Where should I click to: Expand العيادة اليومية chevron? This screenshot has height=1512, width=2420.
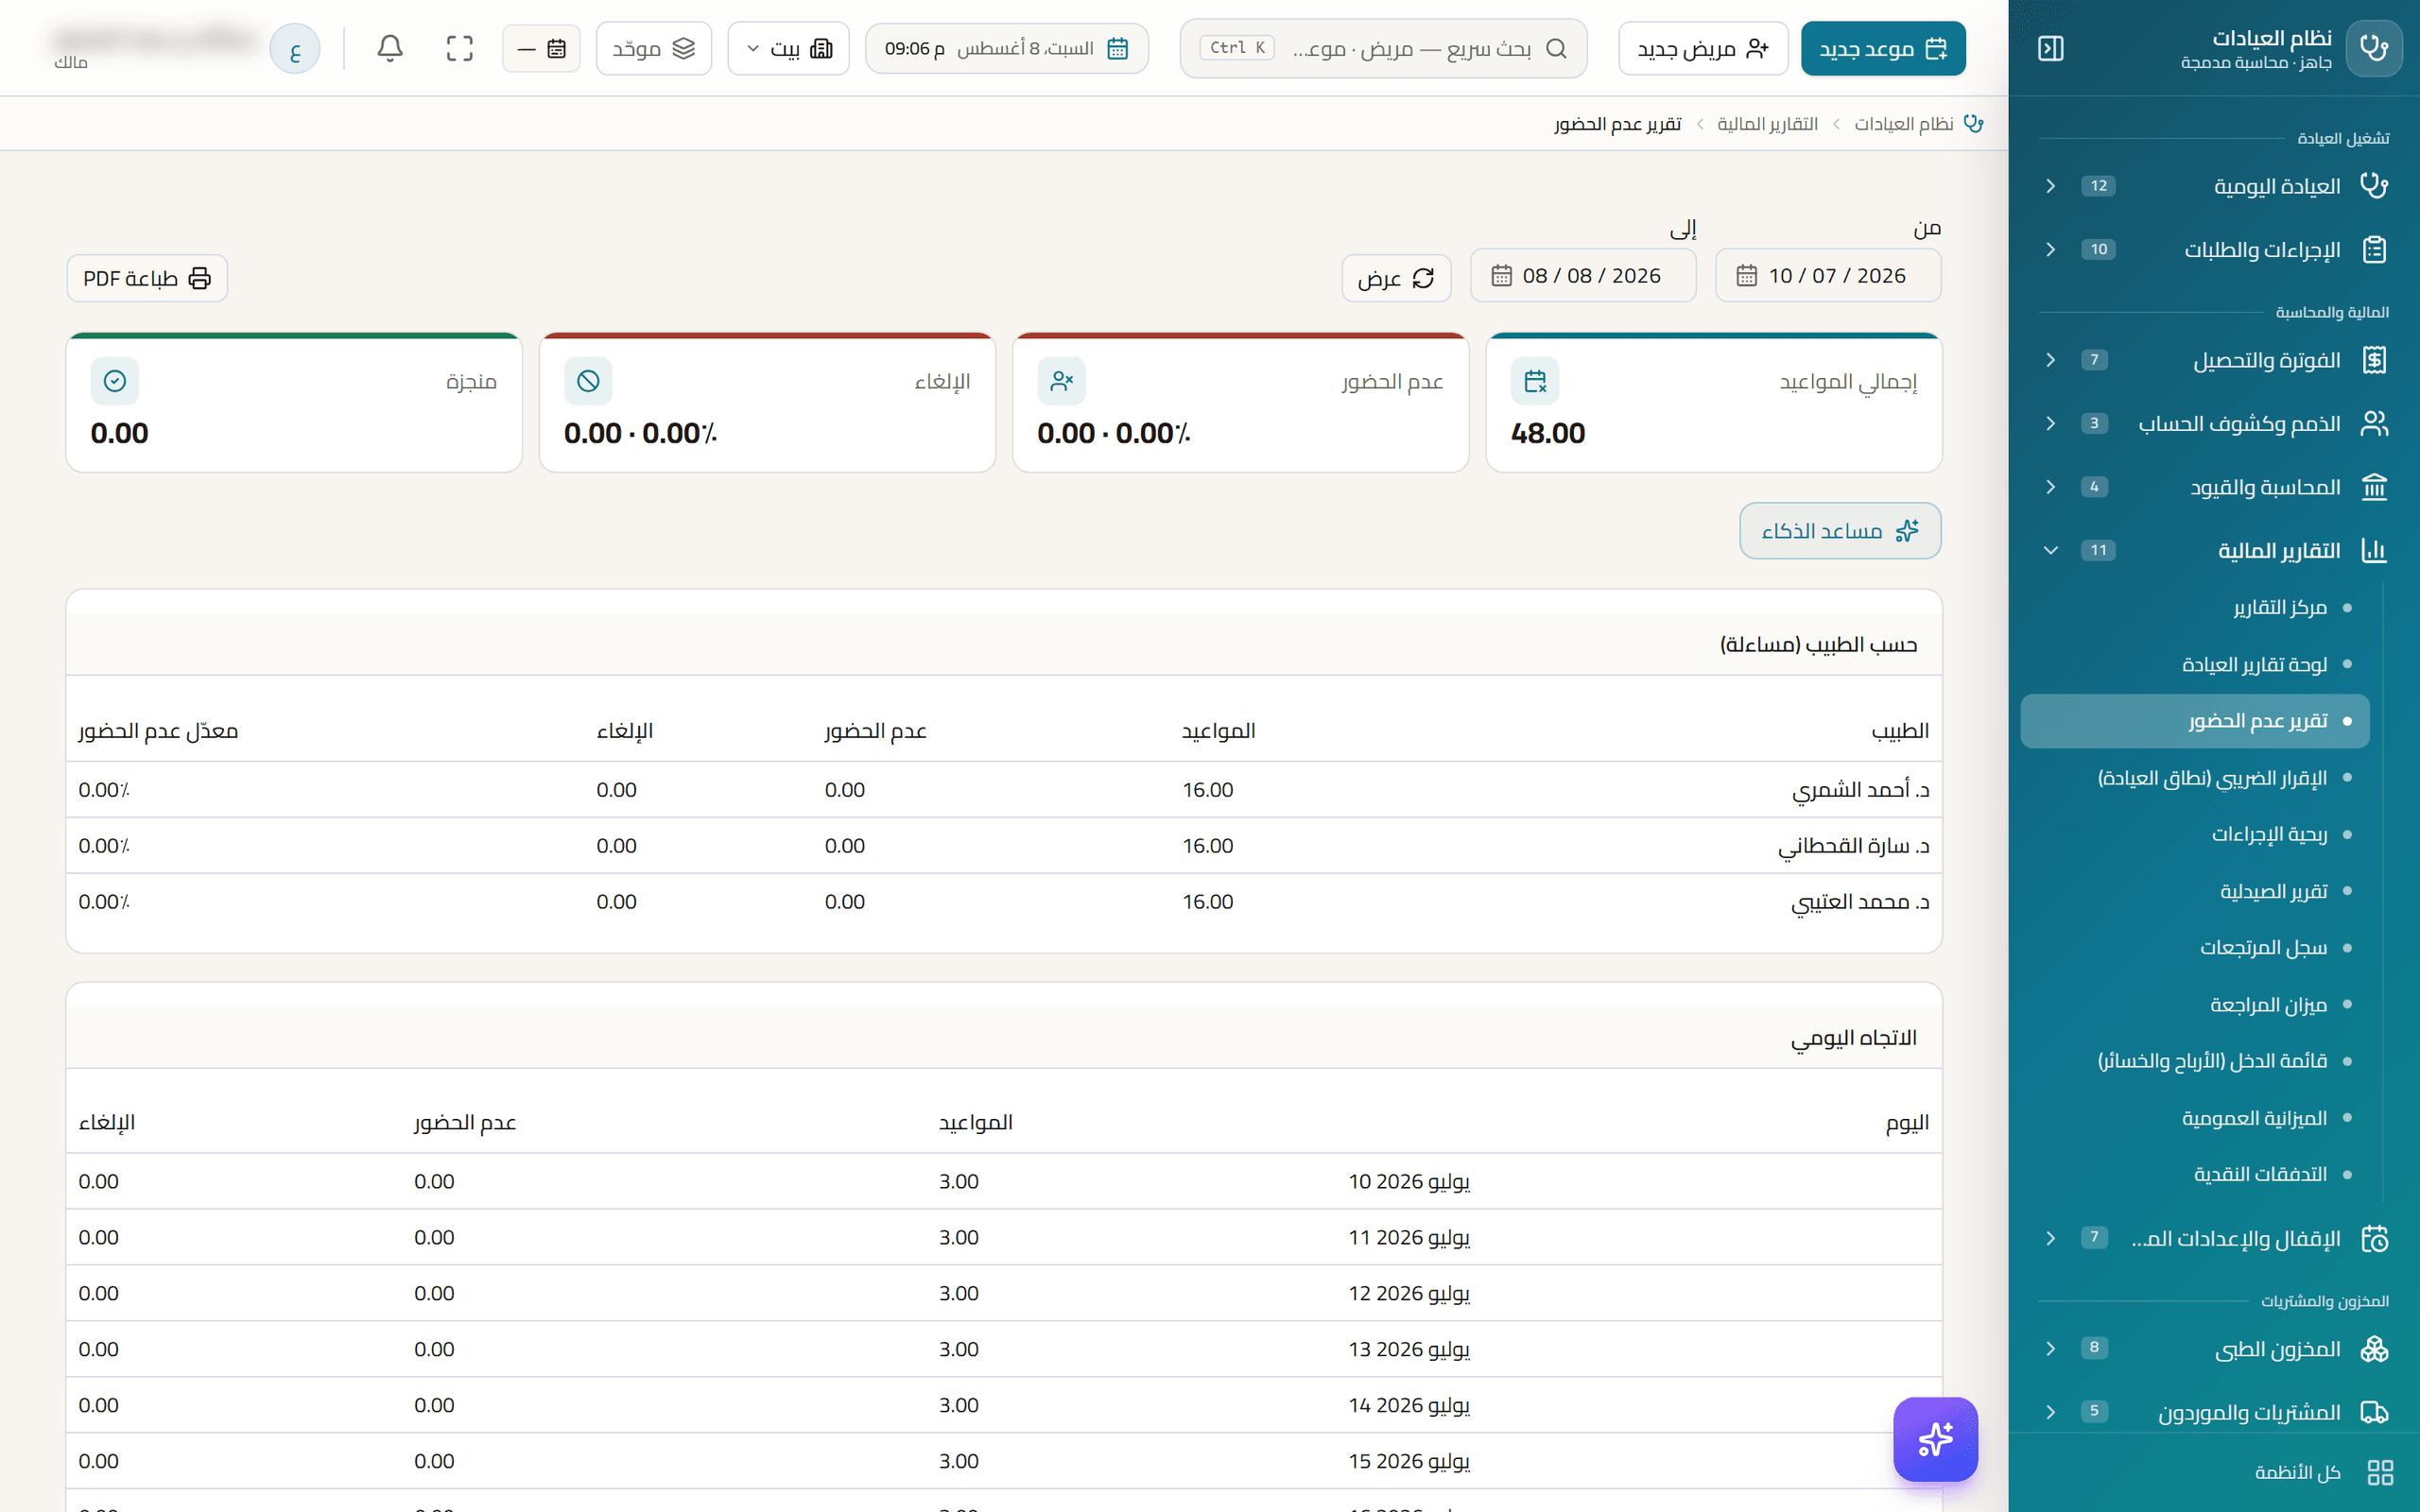point(2050,186)
